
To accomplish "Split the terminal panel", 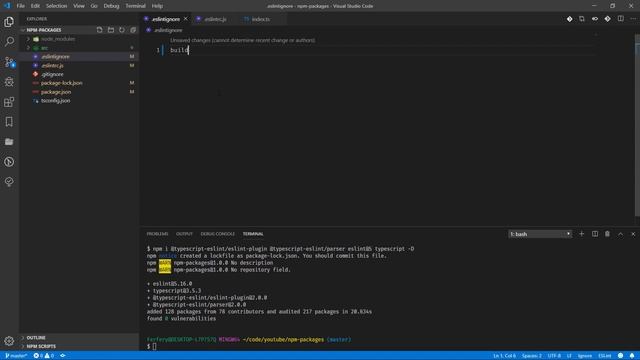I will point(595,234).
